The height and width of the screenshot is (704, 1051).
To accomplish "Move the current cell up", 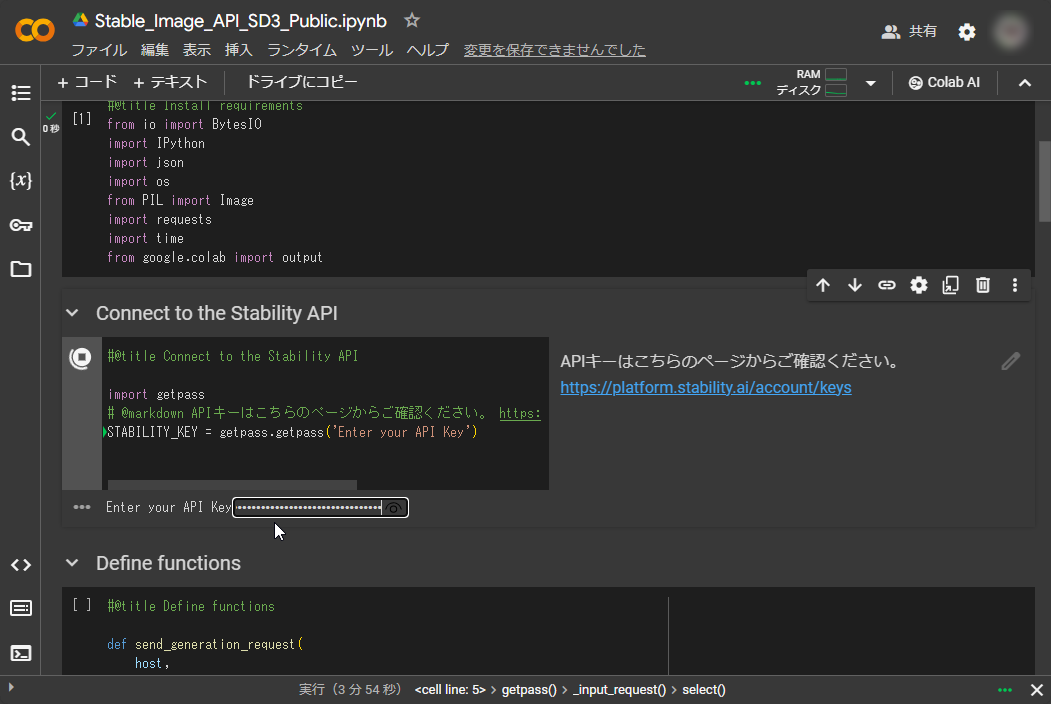I will click(823, 285).
